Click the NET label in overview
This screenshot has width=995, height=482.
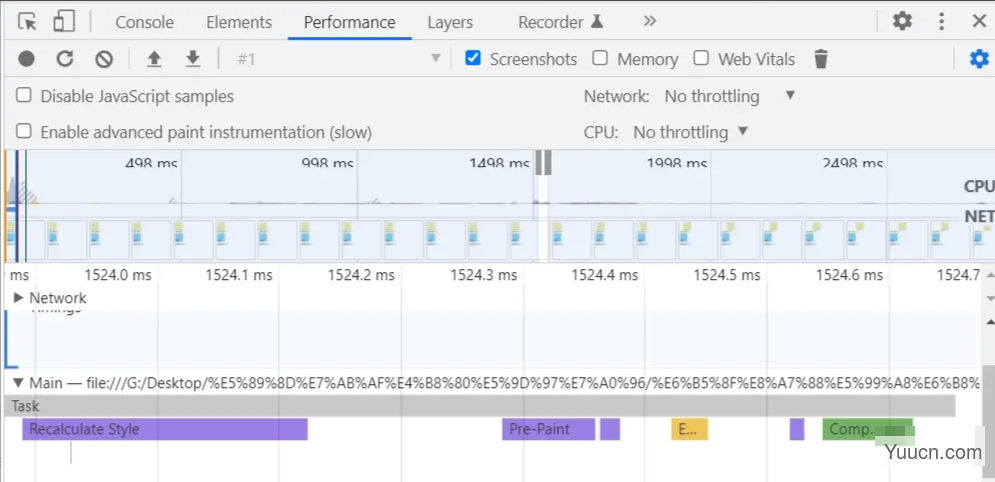[979, 217]
